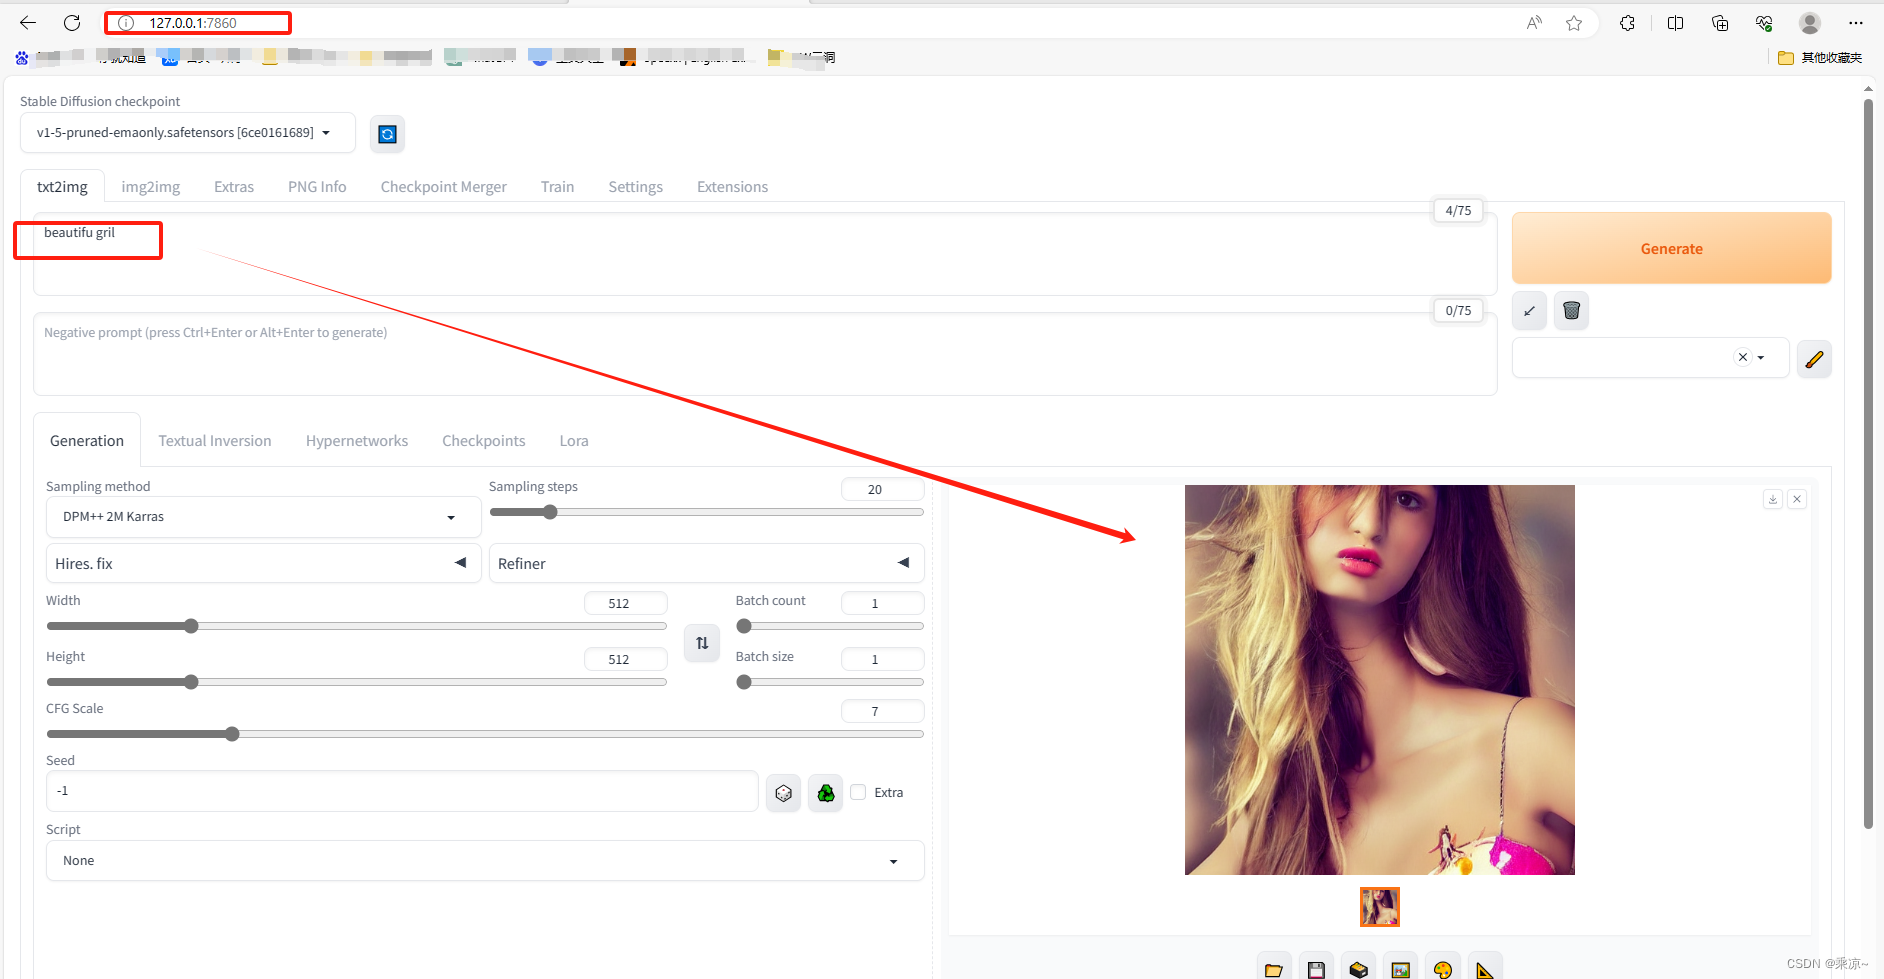The height and width of the screenshot is (979, 1884).
Task: Select the Hypernetworks tab
Action: pyautogui.click(x=357, y=441)
